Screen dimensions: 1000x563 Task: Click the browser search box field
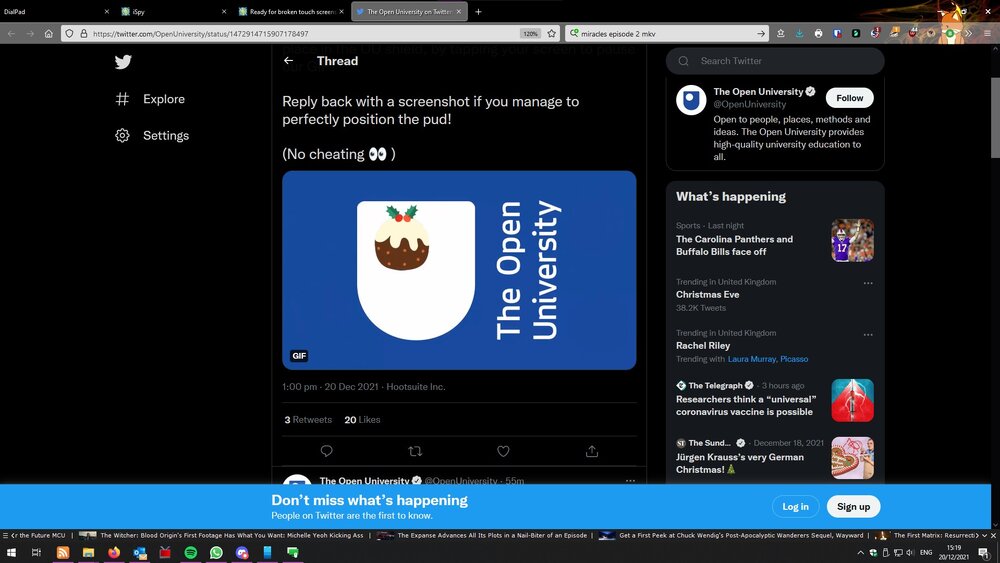(666, 33)
